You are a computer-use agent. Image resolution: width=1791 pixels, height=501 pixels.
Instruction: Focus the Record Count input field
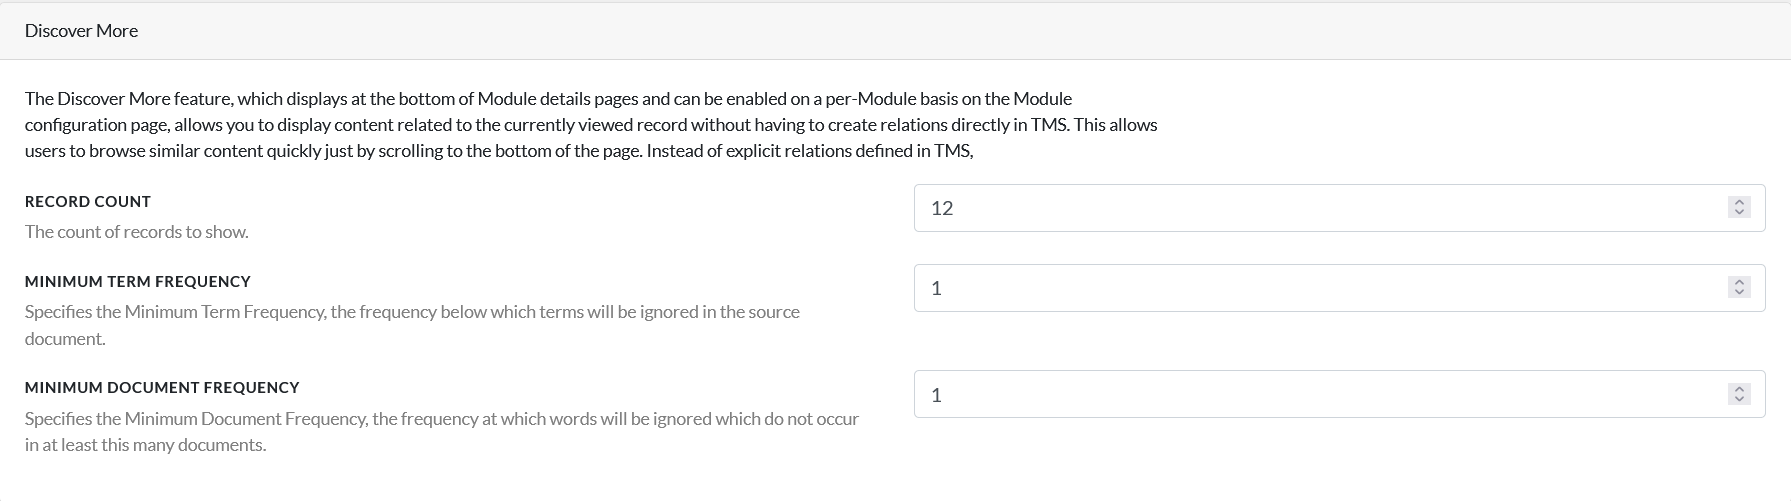(1300, 208)
